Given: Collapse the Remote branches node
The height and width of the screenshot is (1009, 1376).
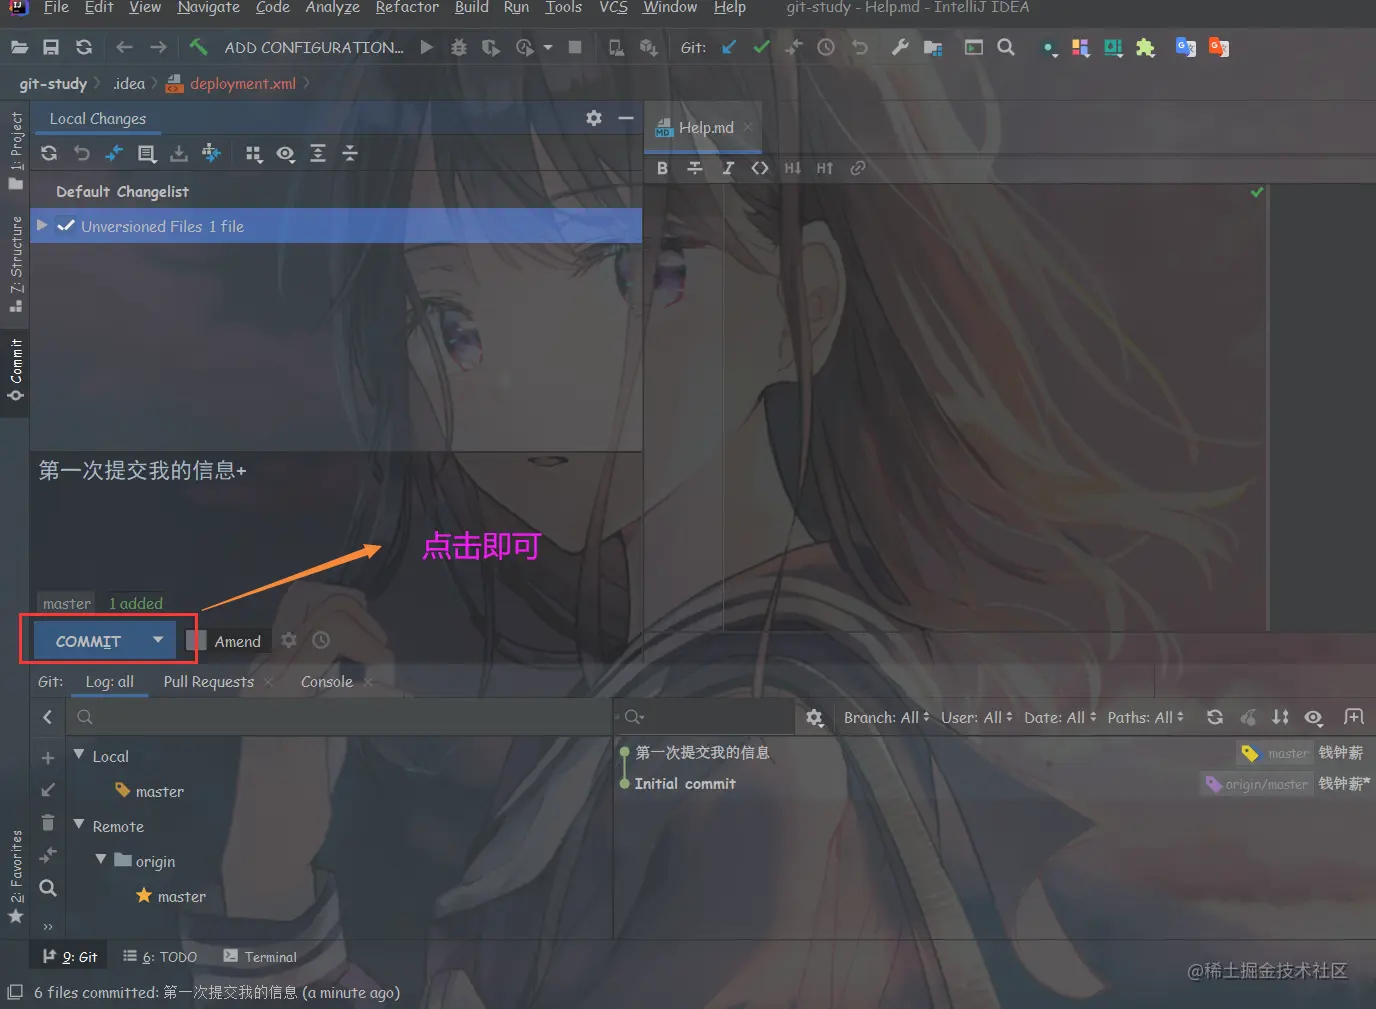Looking at the screenshot, I should click(79, 825).
